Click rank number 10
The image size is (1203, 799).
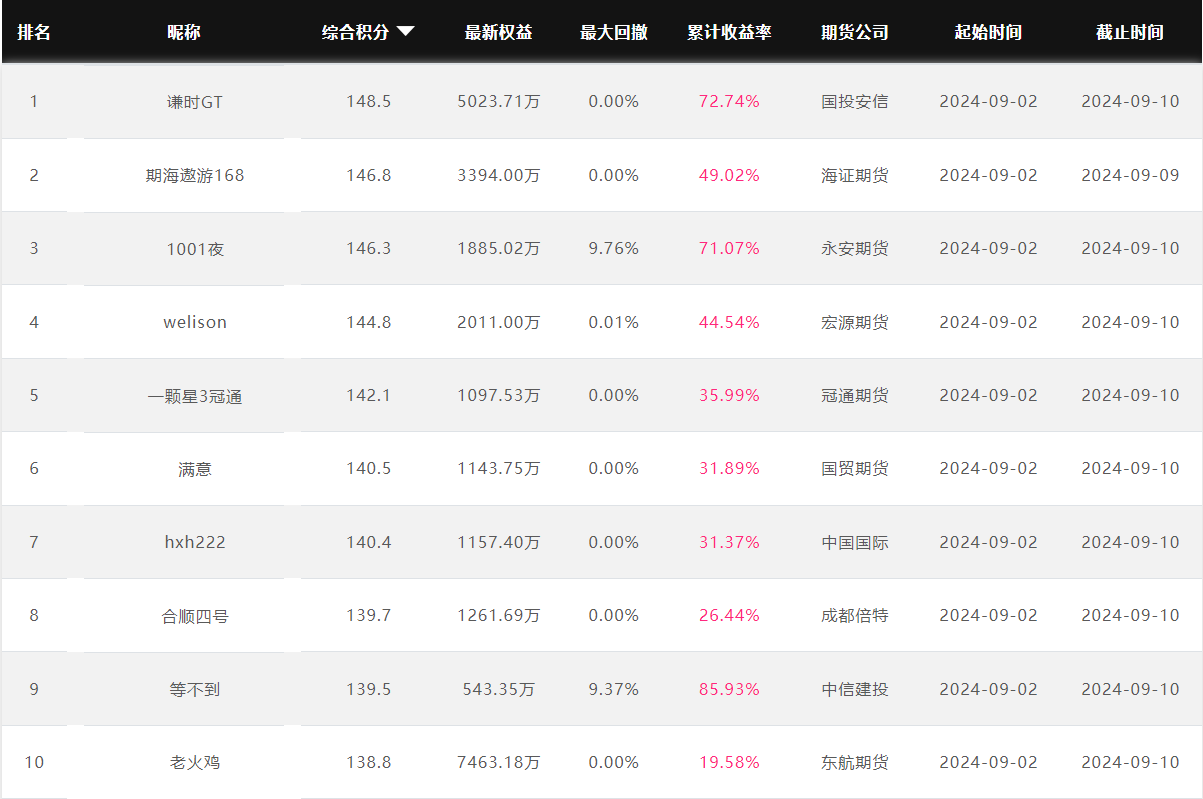pyautogui.click(x=34, y=763)
